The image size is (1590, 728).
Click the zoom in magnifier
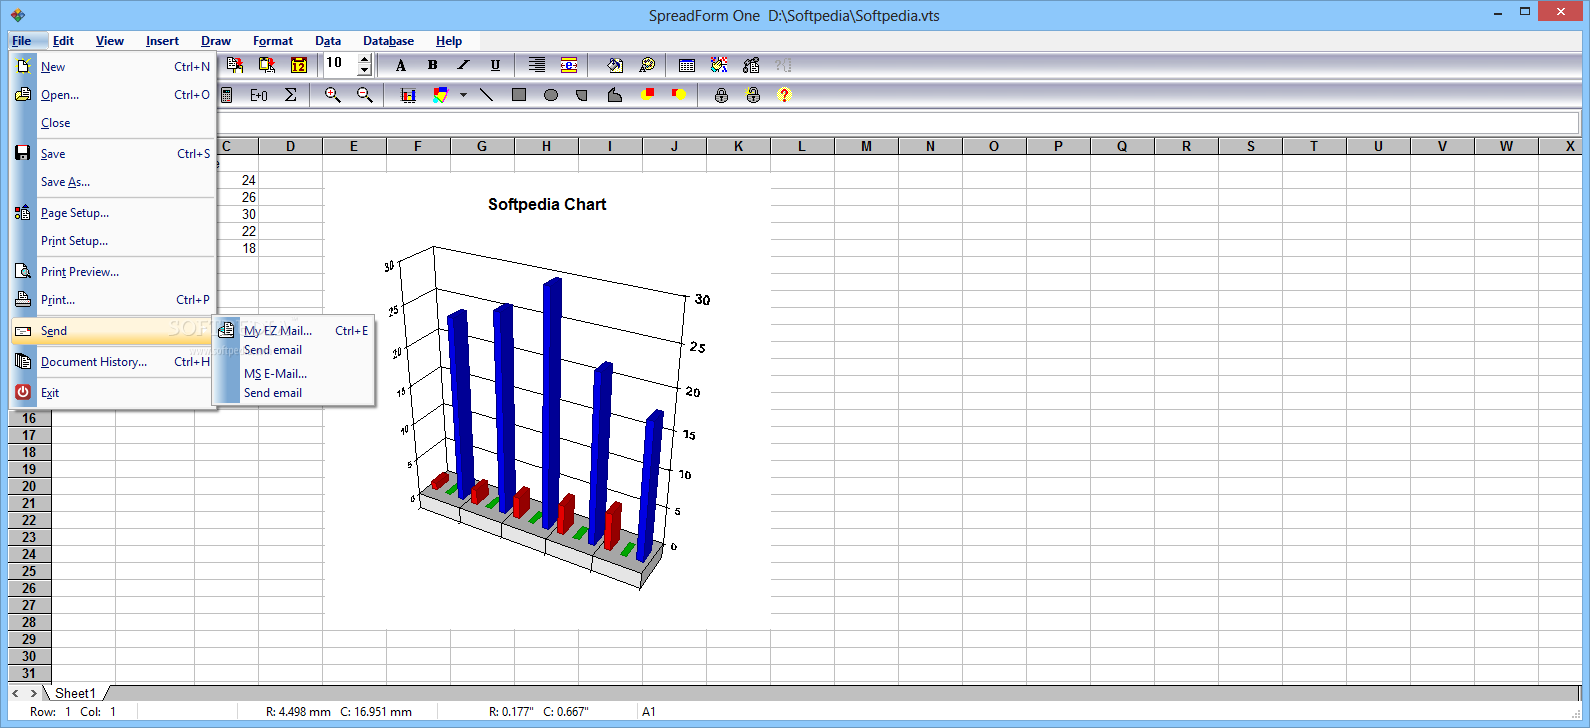pyautogui.click(x=333, y=95)
